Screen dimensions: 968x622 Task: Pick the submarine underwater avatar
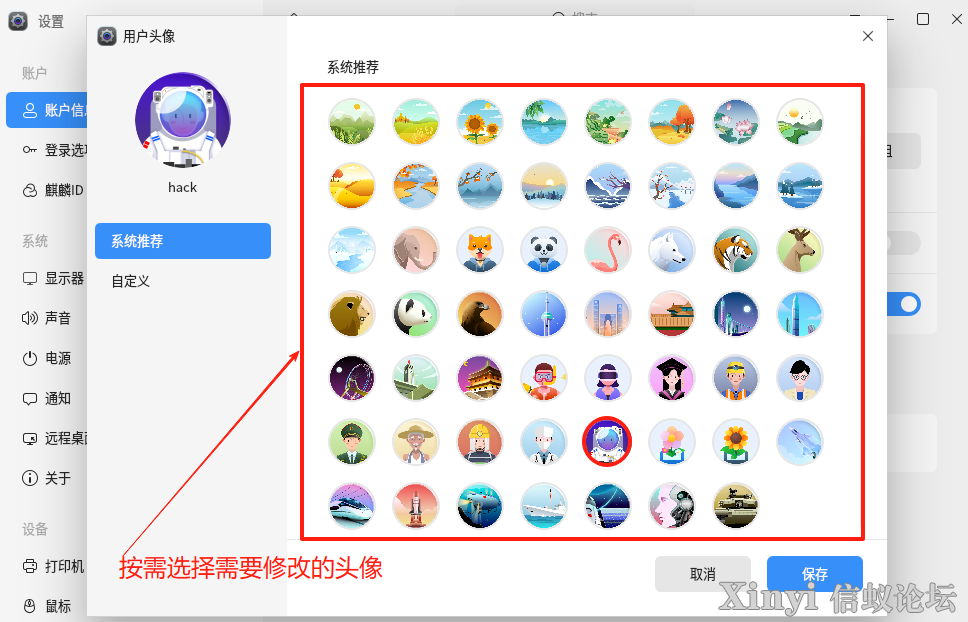tap(480, 507)
